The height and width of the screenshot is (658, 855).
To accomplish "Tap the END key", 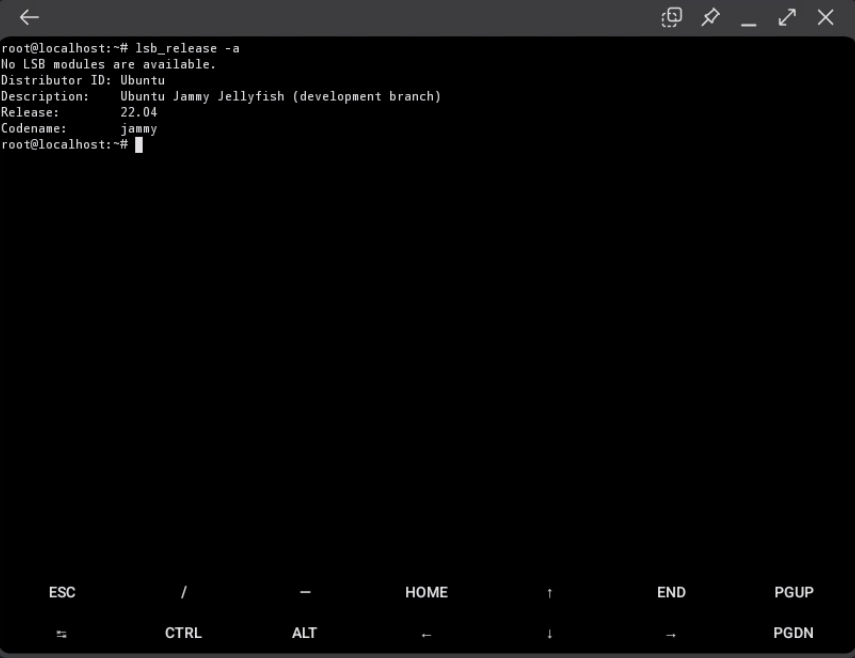I will click(671, 593).
